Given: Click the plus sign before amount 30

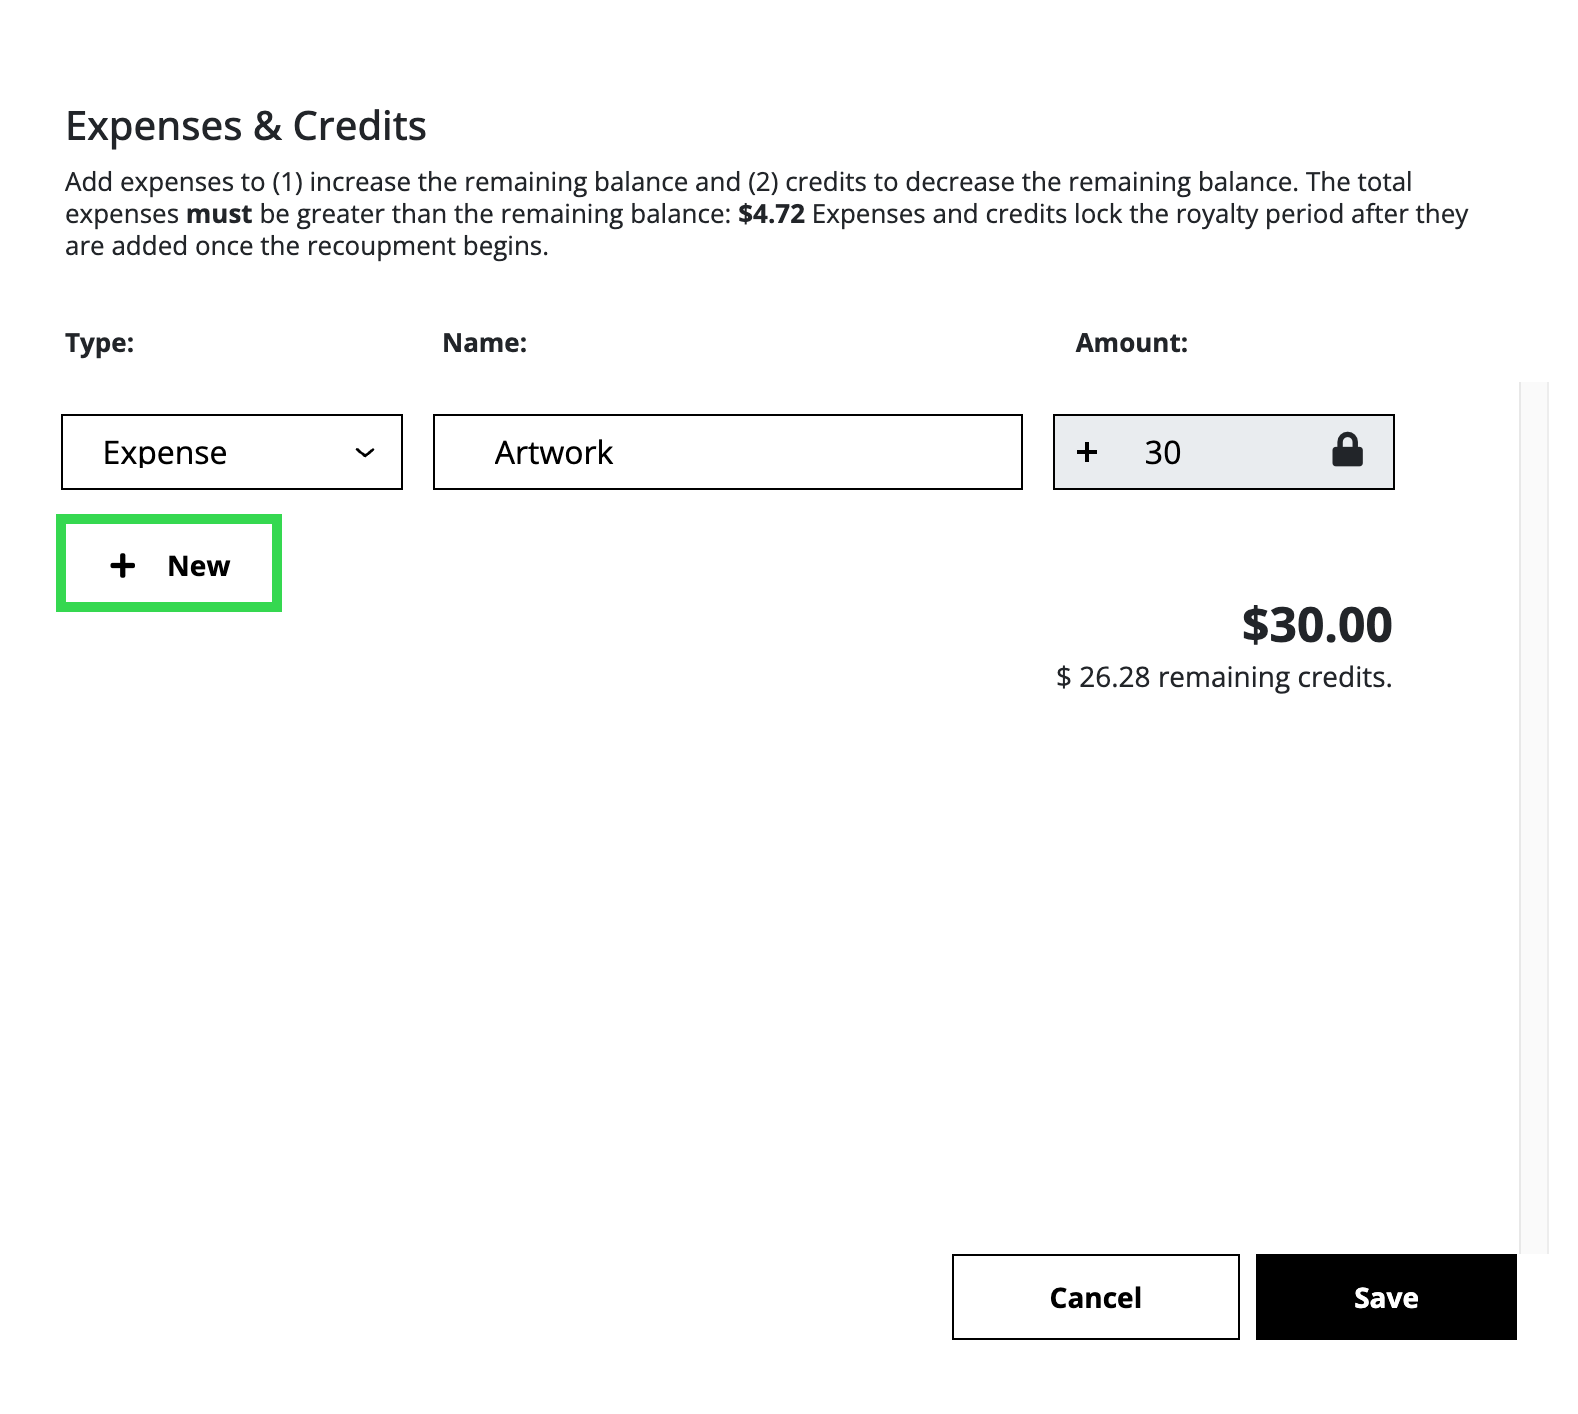Looking at the screenshot, I should (1087, 452).
